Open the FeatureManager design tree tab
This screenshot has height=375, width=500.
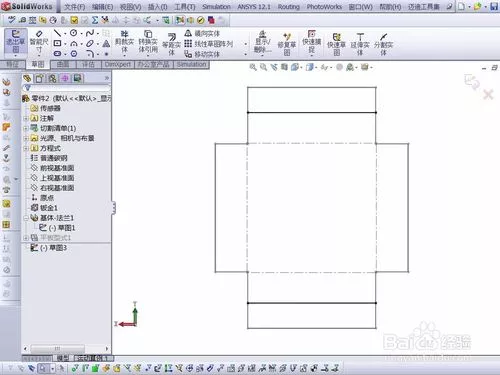(27, 78)
